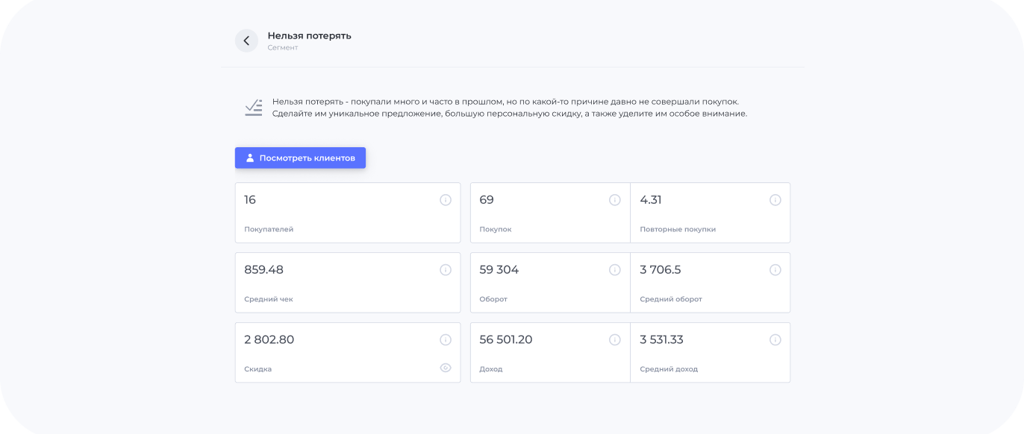Select the Повторные покупки value 4.31
The width and height of the screenshot is (1024, 434).
(x=650, y=200)
